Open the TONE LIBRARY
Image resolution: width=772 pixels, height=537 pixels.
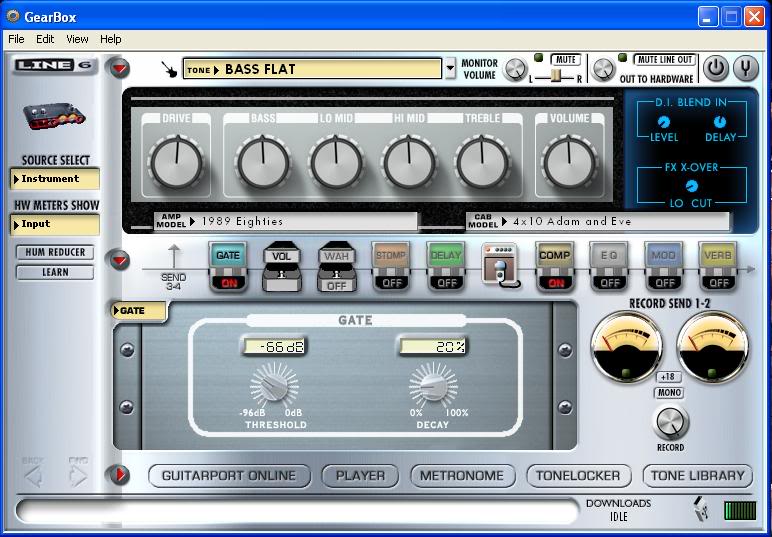click(x=698, y=476)
